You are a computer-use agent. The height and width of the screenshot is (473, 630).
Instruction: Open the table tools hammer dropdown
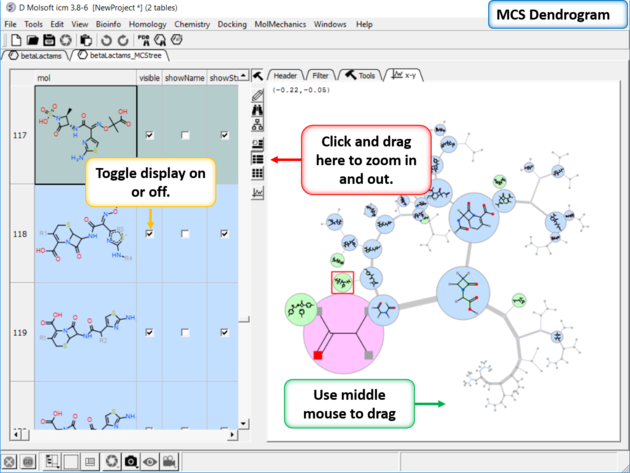click(256, 76)
